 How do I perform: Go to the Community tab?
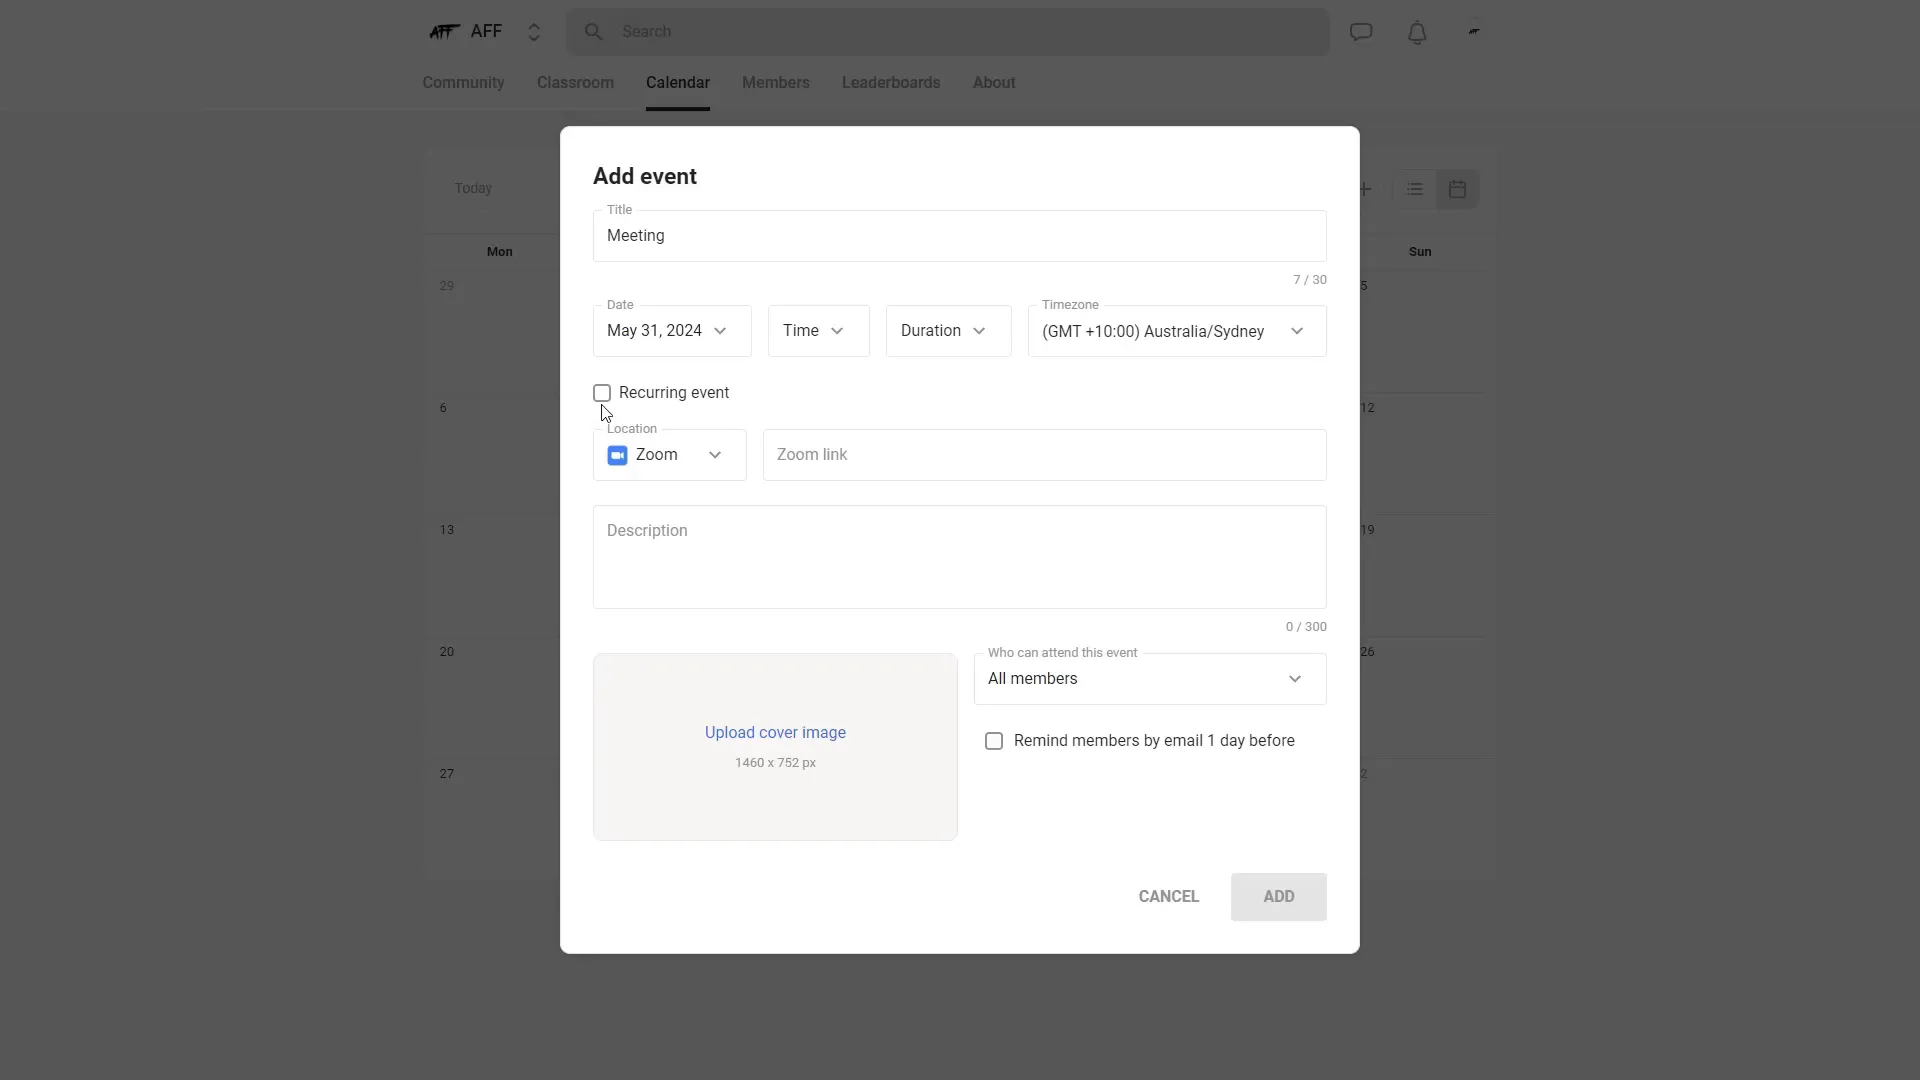click(463, 83)
